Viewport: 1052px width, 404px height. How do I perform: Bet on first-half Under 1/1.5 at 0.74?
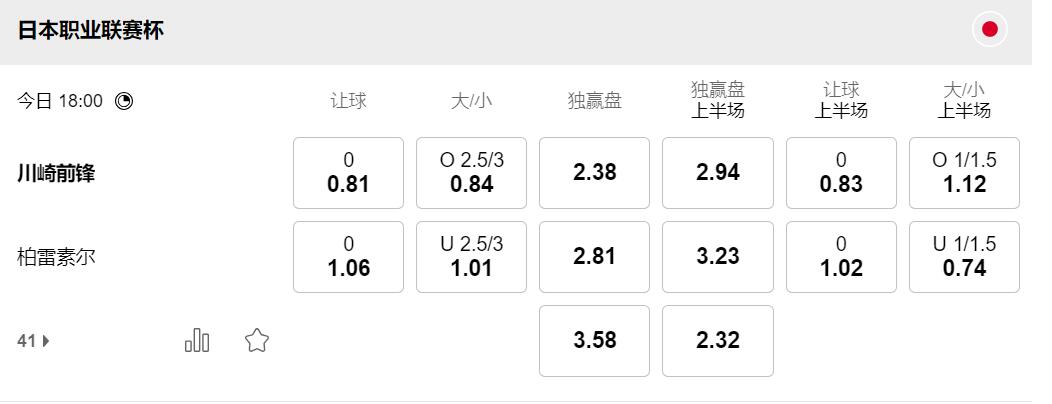[964, 257]
